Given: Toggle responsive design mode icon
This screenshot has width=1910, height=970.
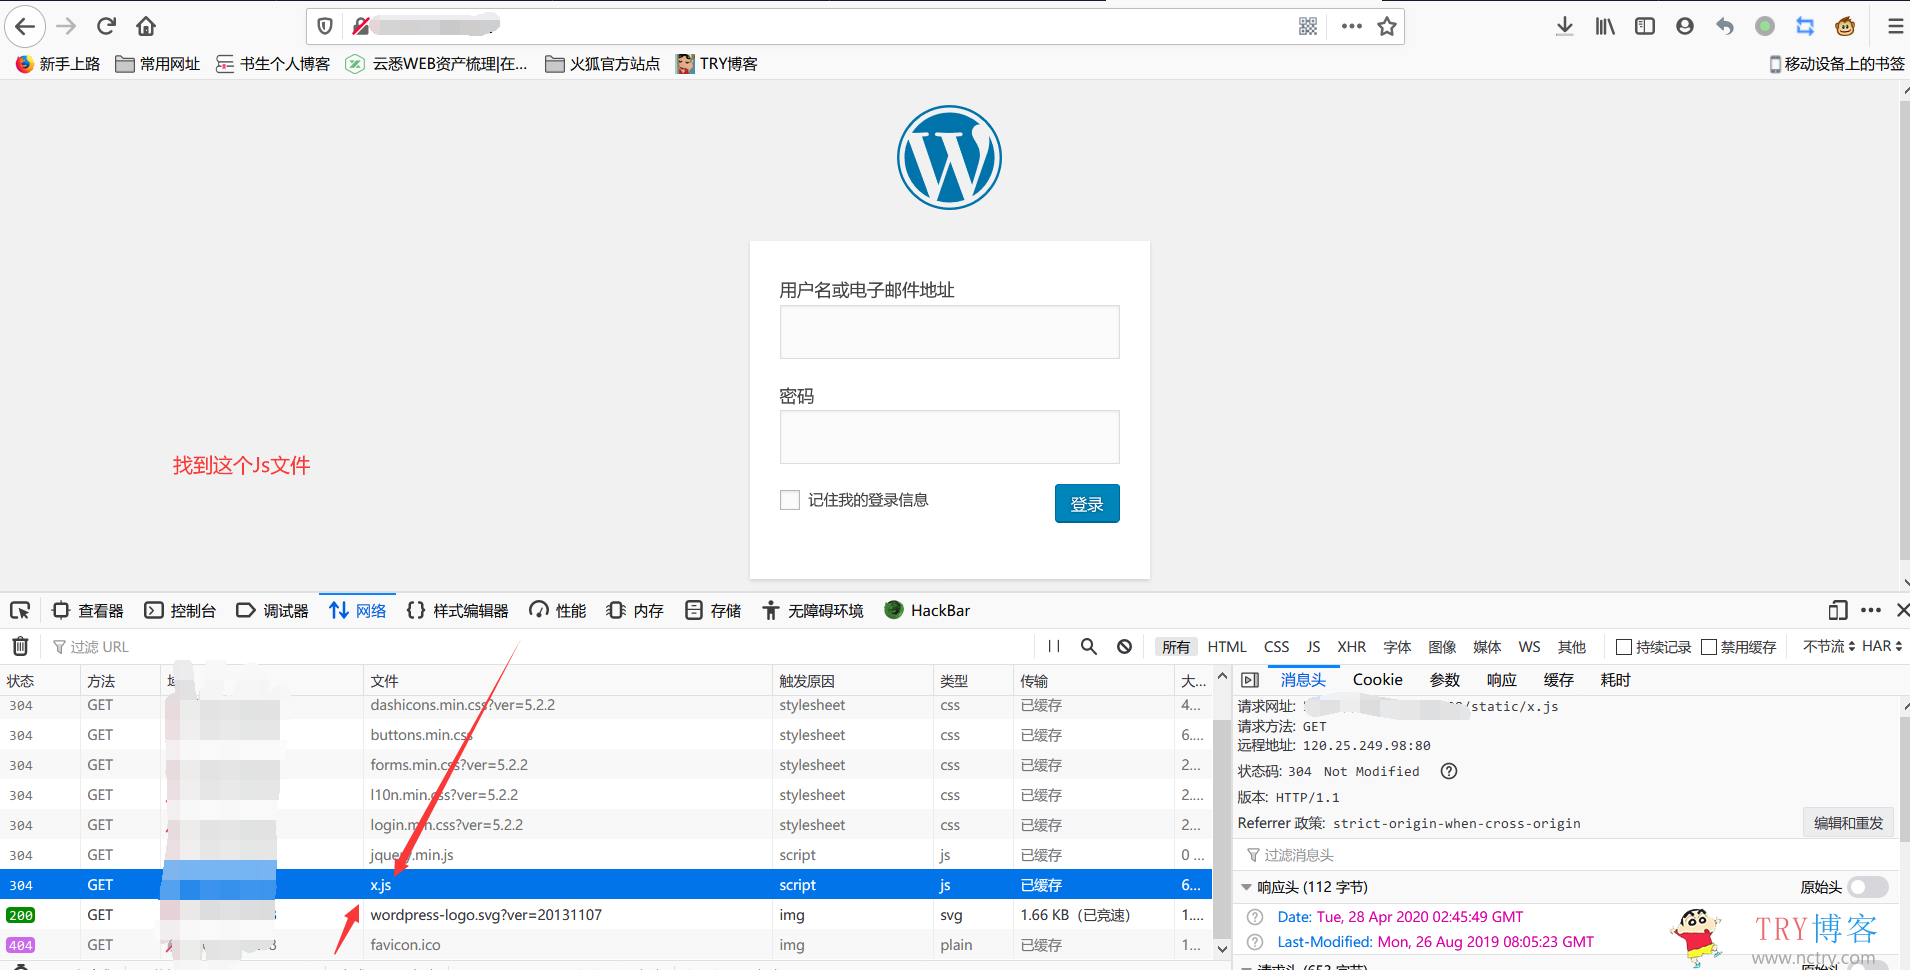Looking at the screenshot, I should click(1838, 610).
